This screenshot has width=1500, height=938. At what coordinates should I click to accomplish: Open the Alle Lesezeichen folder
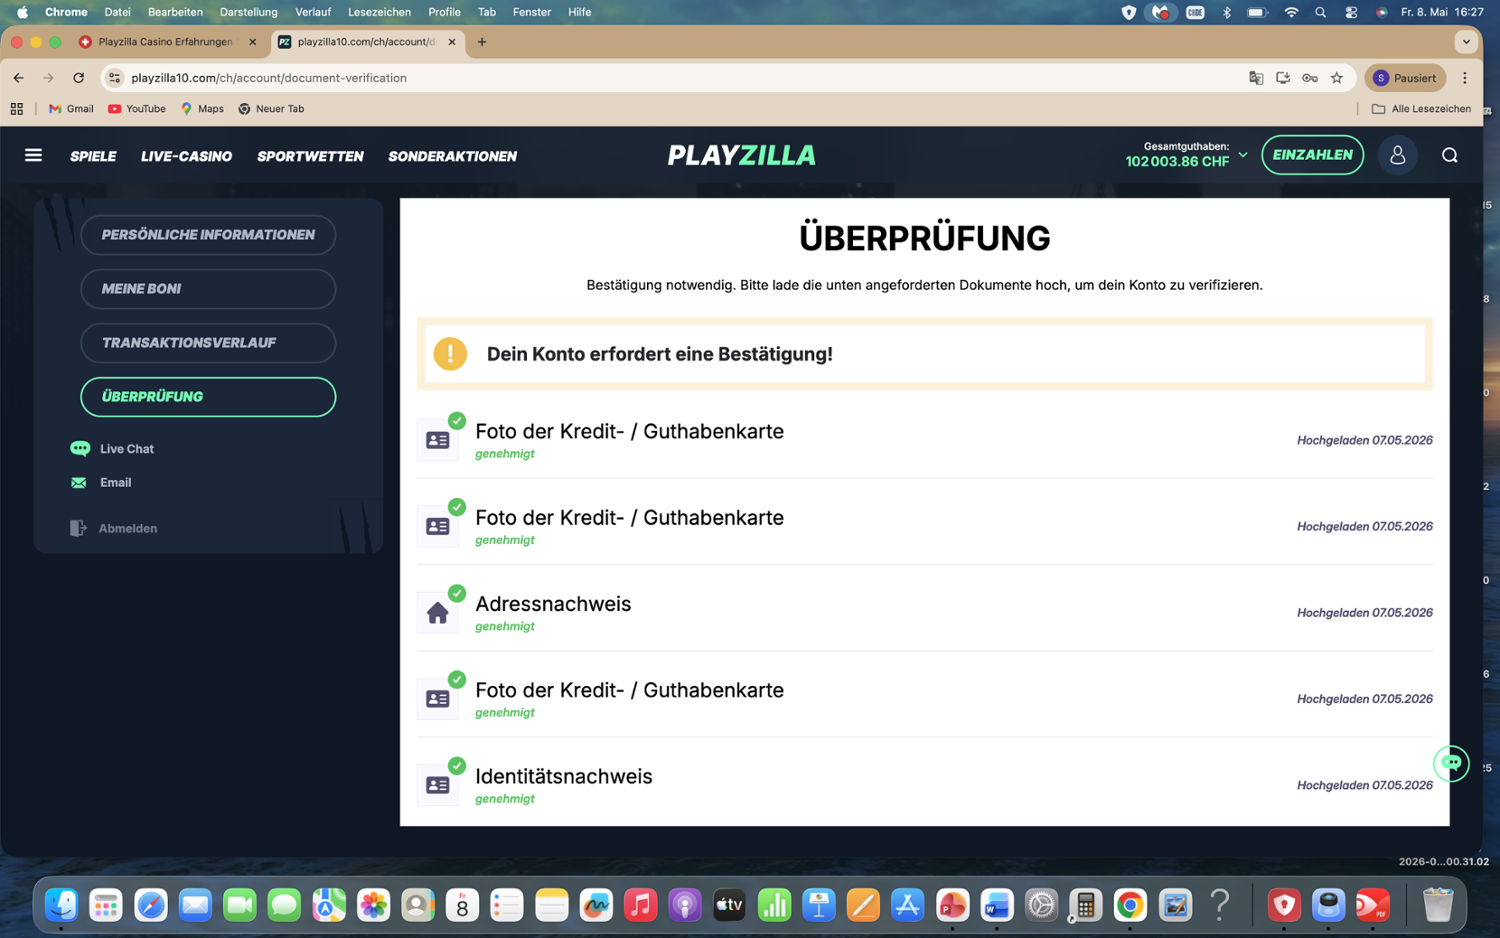[1421, 109]
